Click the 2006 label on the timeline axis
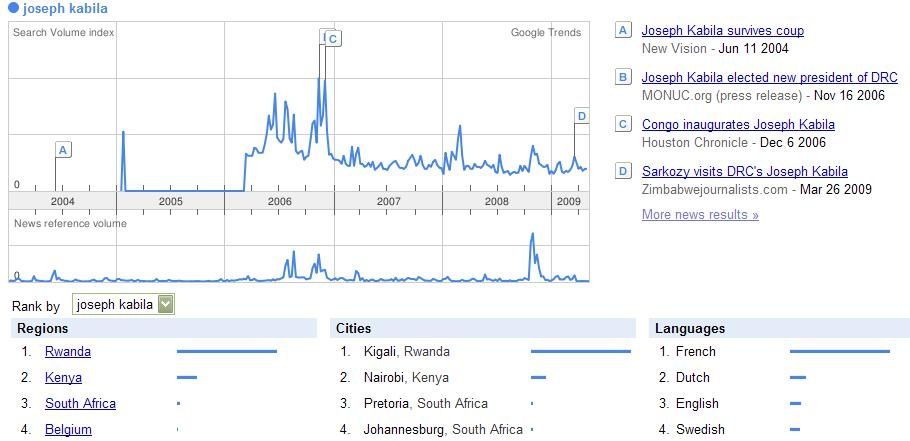910x441 pixels. pyautogui.click(x=279, y=201)
